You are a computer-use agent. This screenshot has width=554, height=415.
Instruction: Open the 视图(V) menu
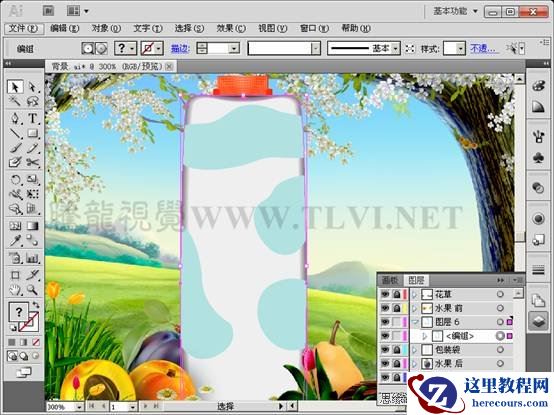pyautogui.click(x=272, y=28)
